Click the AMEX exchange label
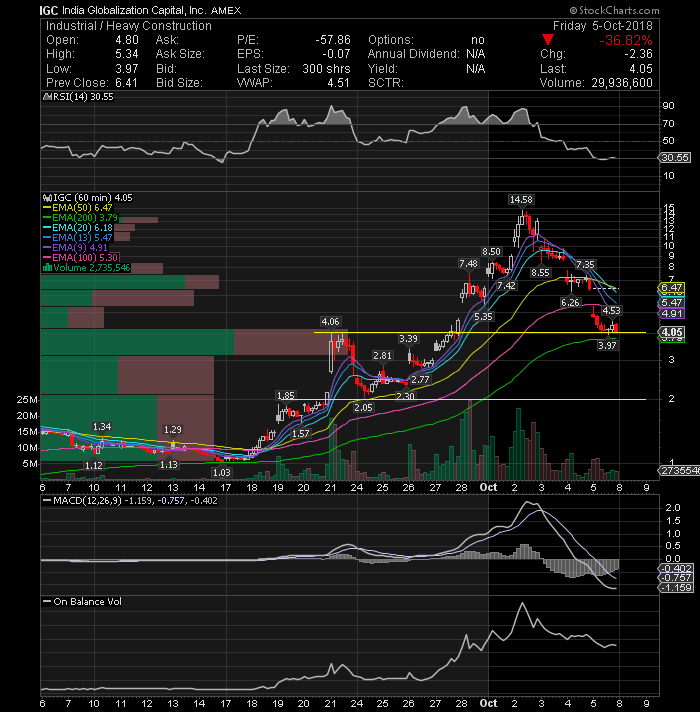Screen dimensions: 700x712 tap(226, 10)
